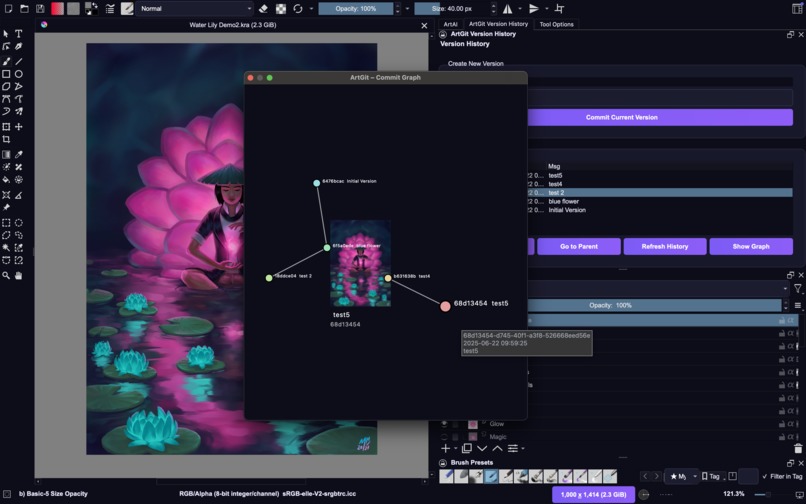Select the Freehand Brush tool
Screen dimensions: 806x504
pos(6,61)
